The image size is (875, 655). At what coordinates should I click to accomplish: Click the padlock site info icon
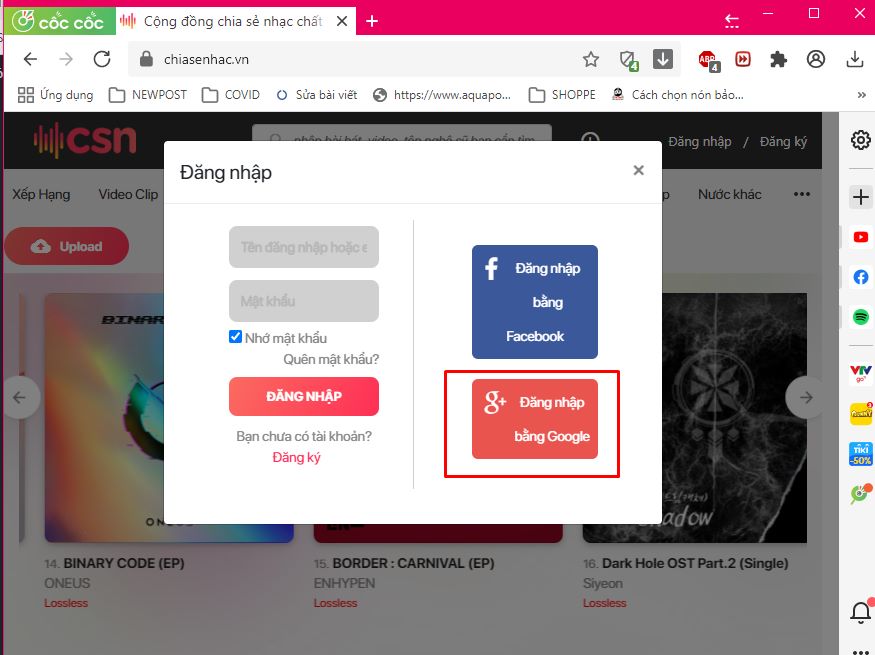point(146,59)
